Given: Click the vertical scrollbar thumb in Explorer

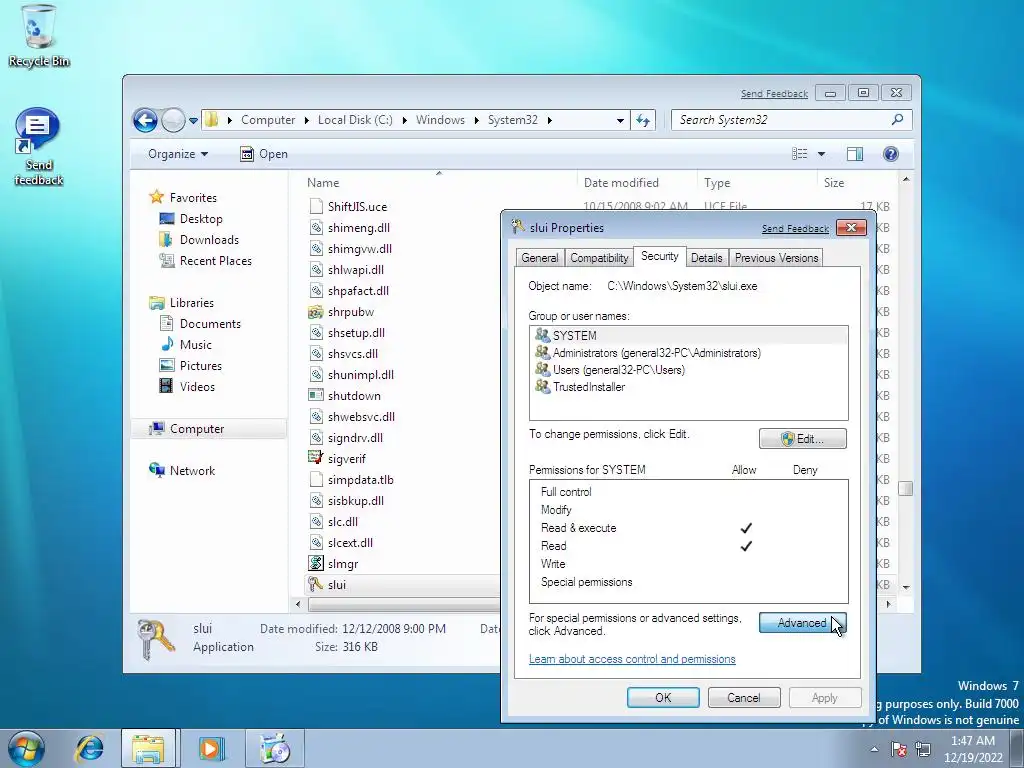Looking at the screenshot, I should click(905, 488).
